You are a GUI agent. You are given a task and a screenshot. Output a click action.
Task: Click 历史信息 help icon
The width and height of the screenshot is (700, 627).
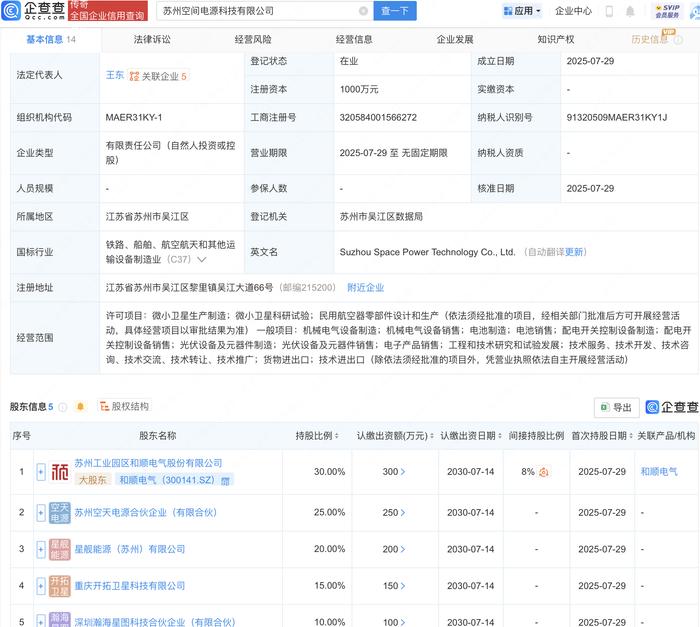(679, 40)
